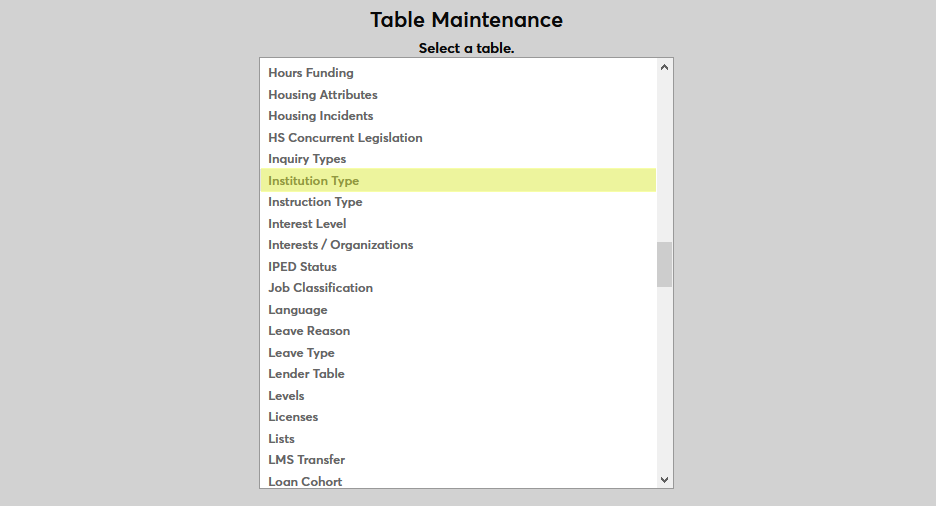Screen dimensions: 936x506
Task: Choose Licenses from the table list
Action: pyautogui.click(x=293, y=417)
